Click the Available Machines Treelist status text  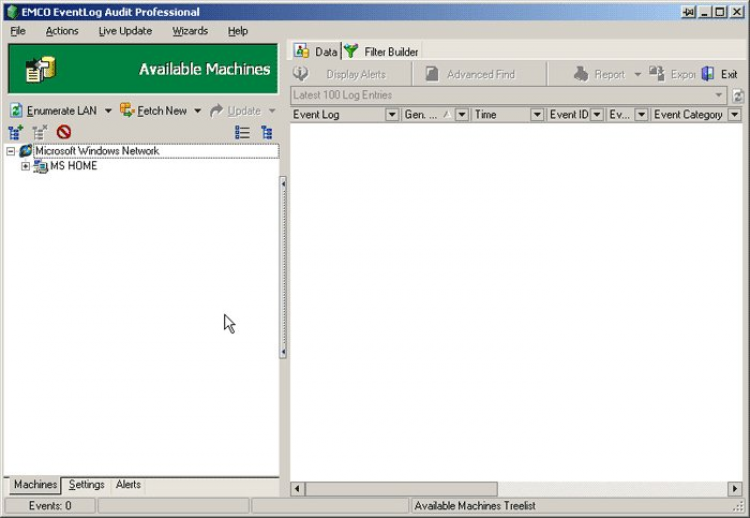(x=475, y=506)
